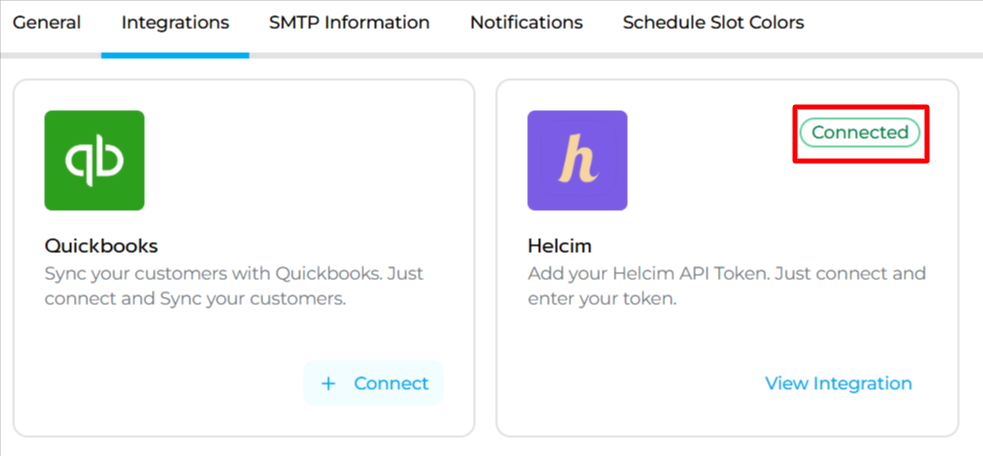The image size is (983, 456).
Task: Click the purple Helcim logo icon
Action: click(577, 160)
